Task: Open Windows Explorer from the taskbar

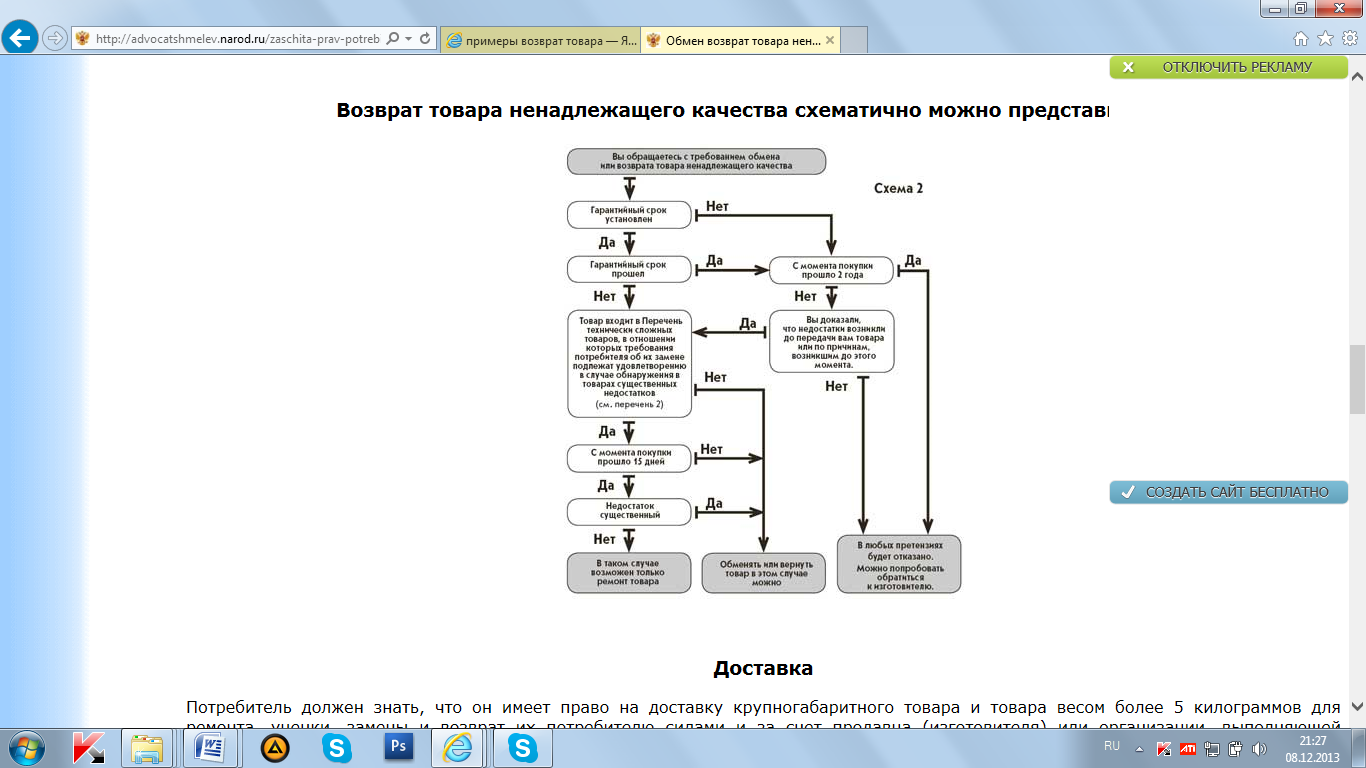Action: click(x=148, y=747)
